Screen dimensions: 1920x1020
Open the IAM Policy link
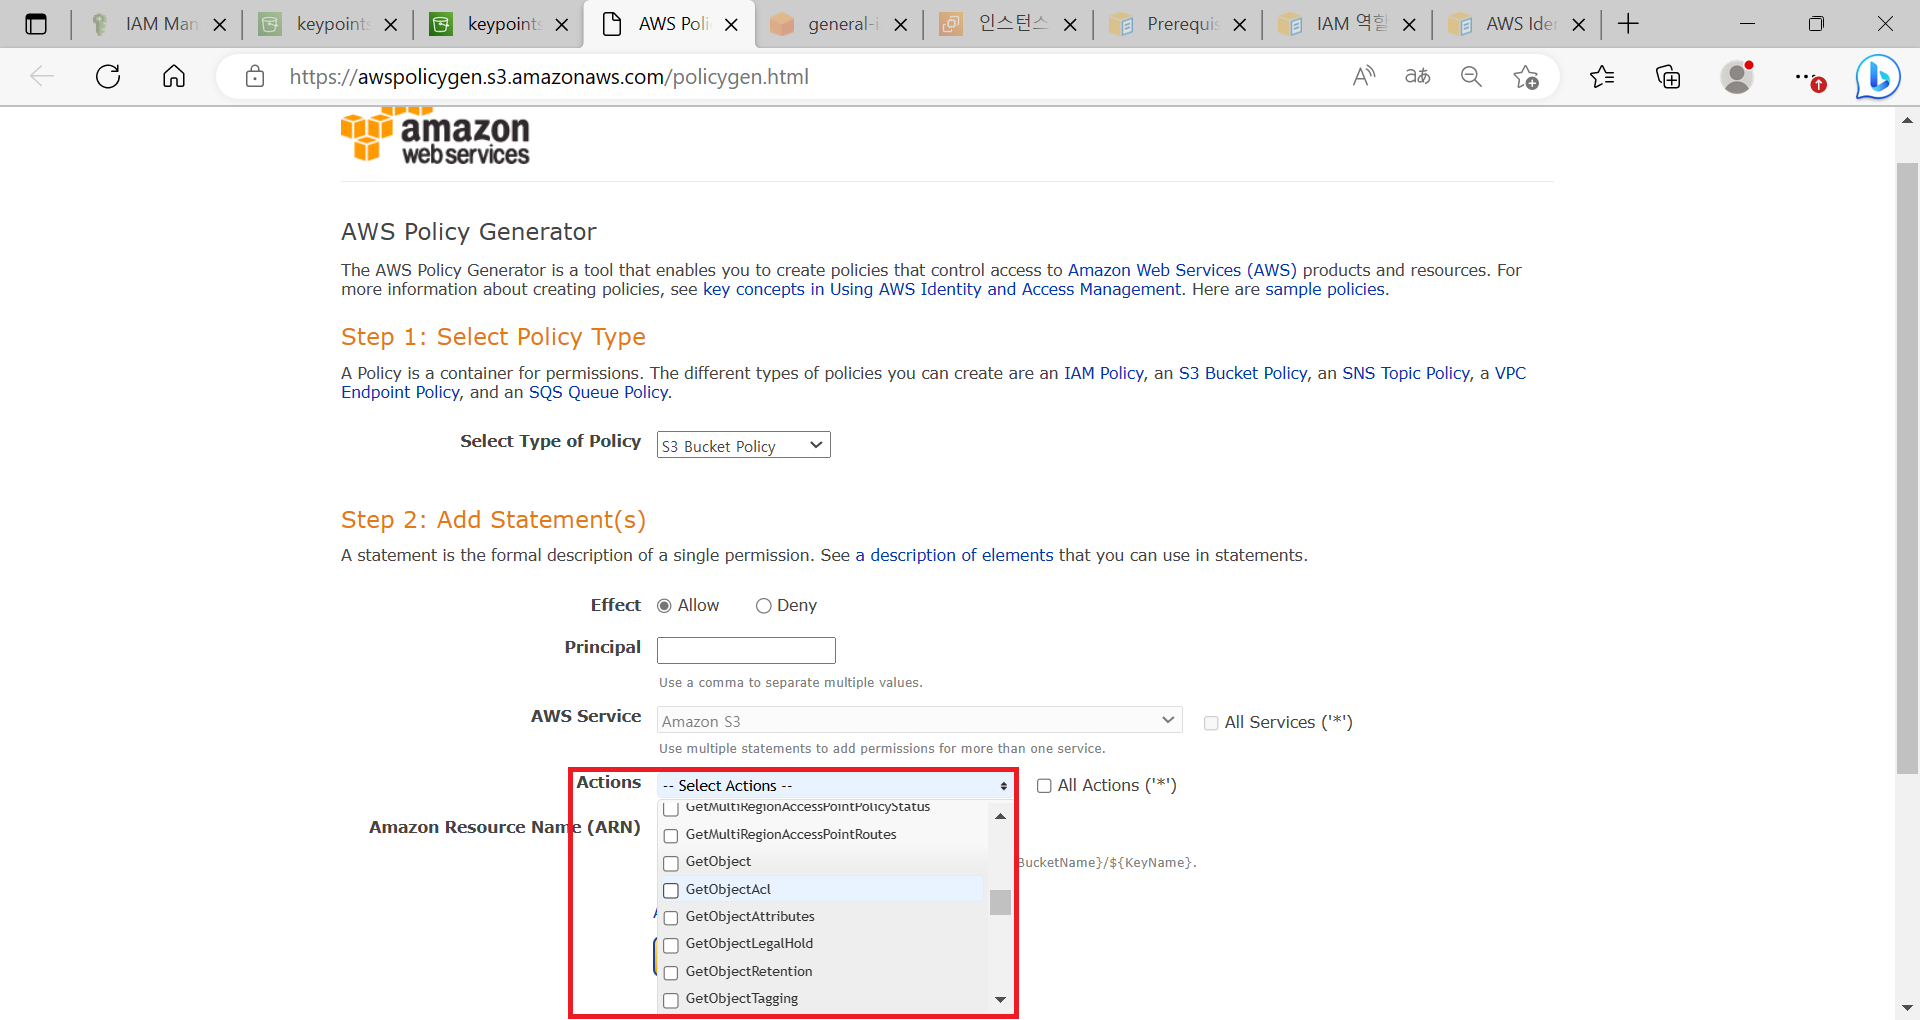tap(1104, 373)
